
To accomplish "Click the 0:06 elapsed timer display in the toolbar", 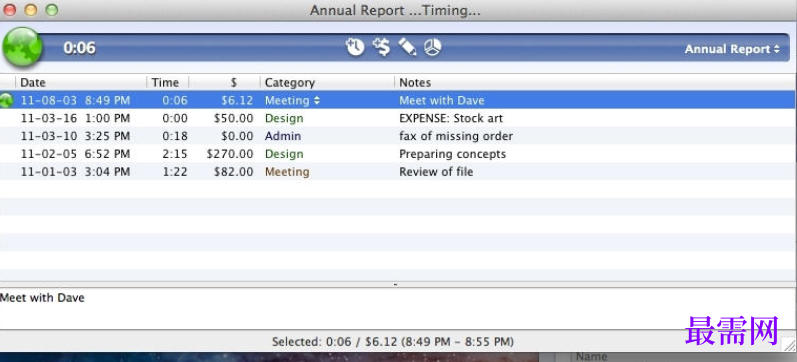I will 79,48.
